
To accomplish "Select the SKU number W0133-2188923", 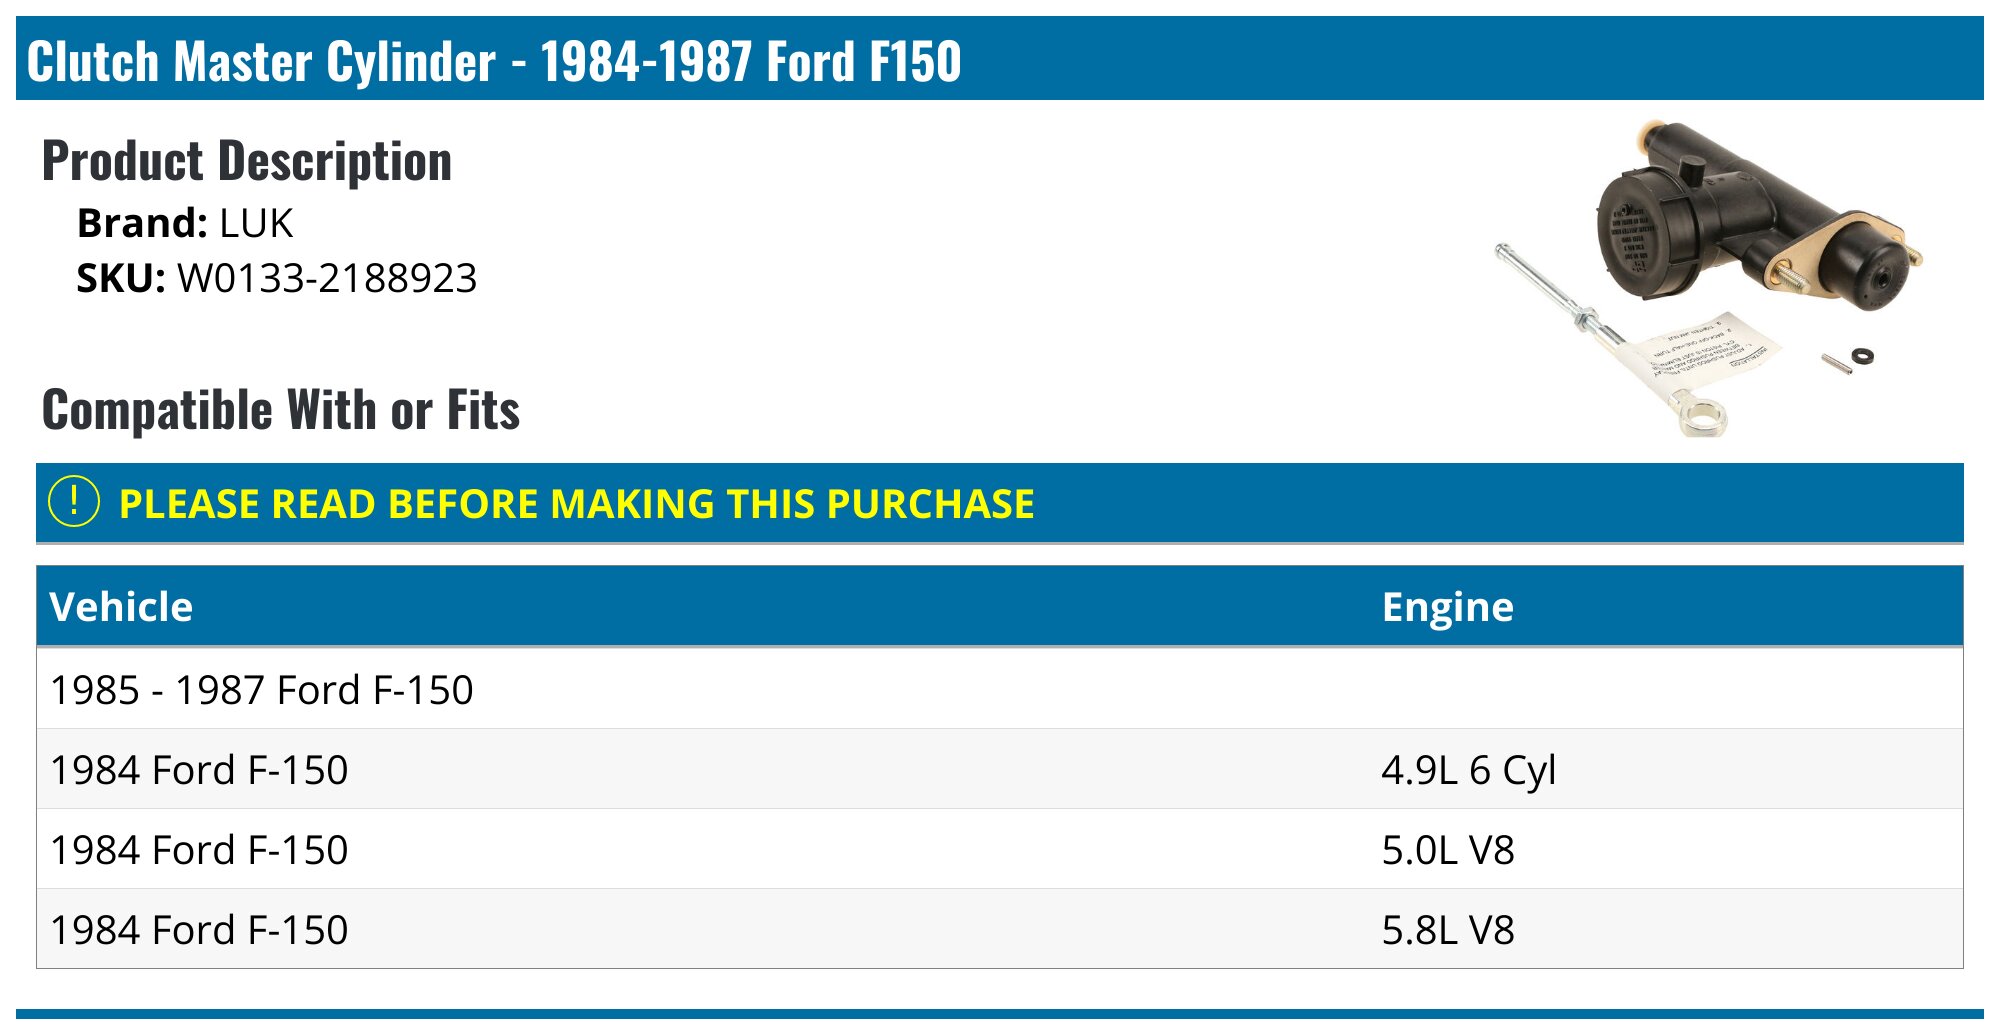I will [327, 278].
